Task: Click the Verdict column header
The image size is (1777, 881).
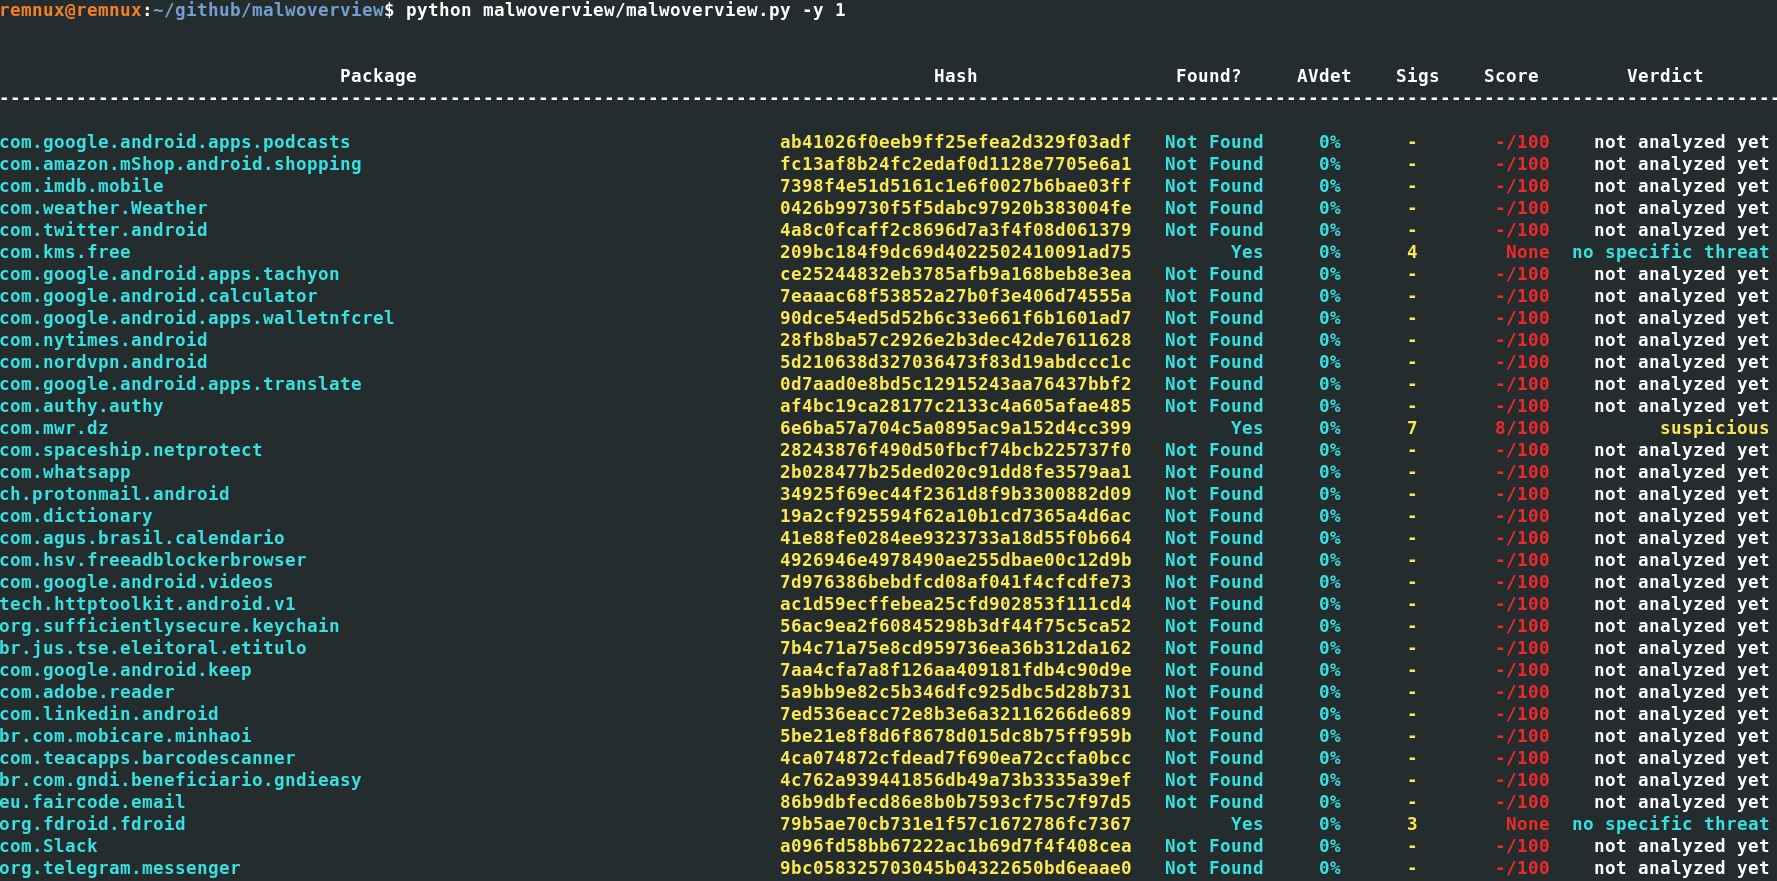Action: click(x=1665, y=76)
